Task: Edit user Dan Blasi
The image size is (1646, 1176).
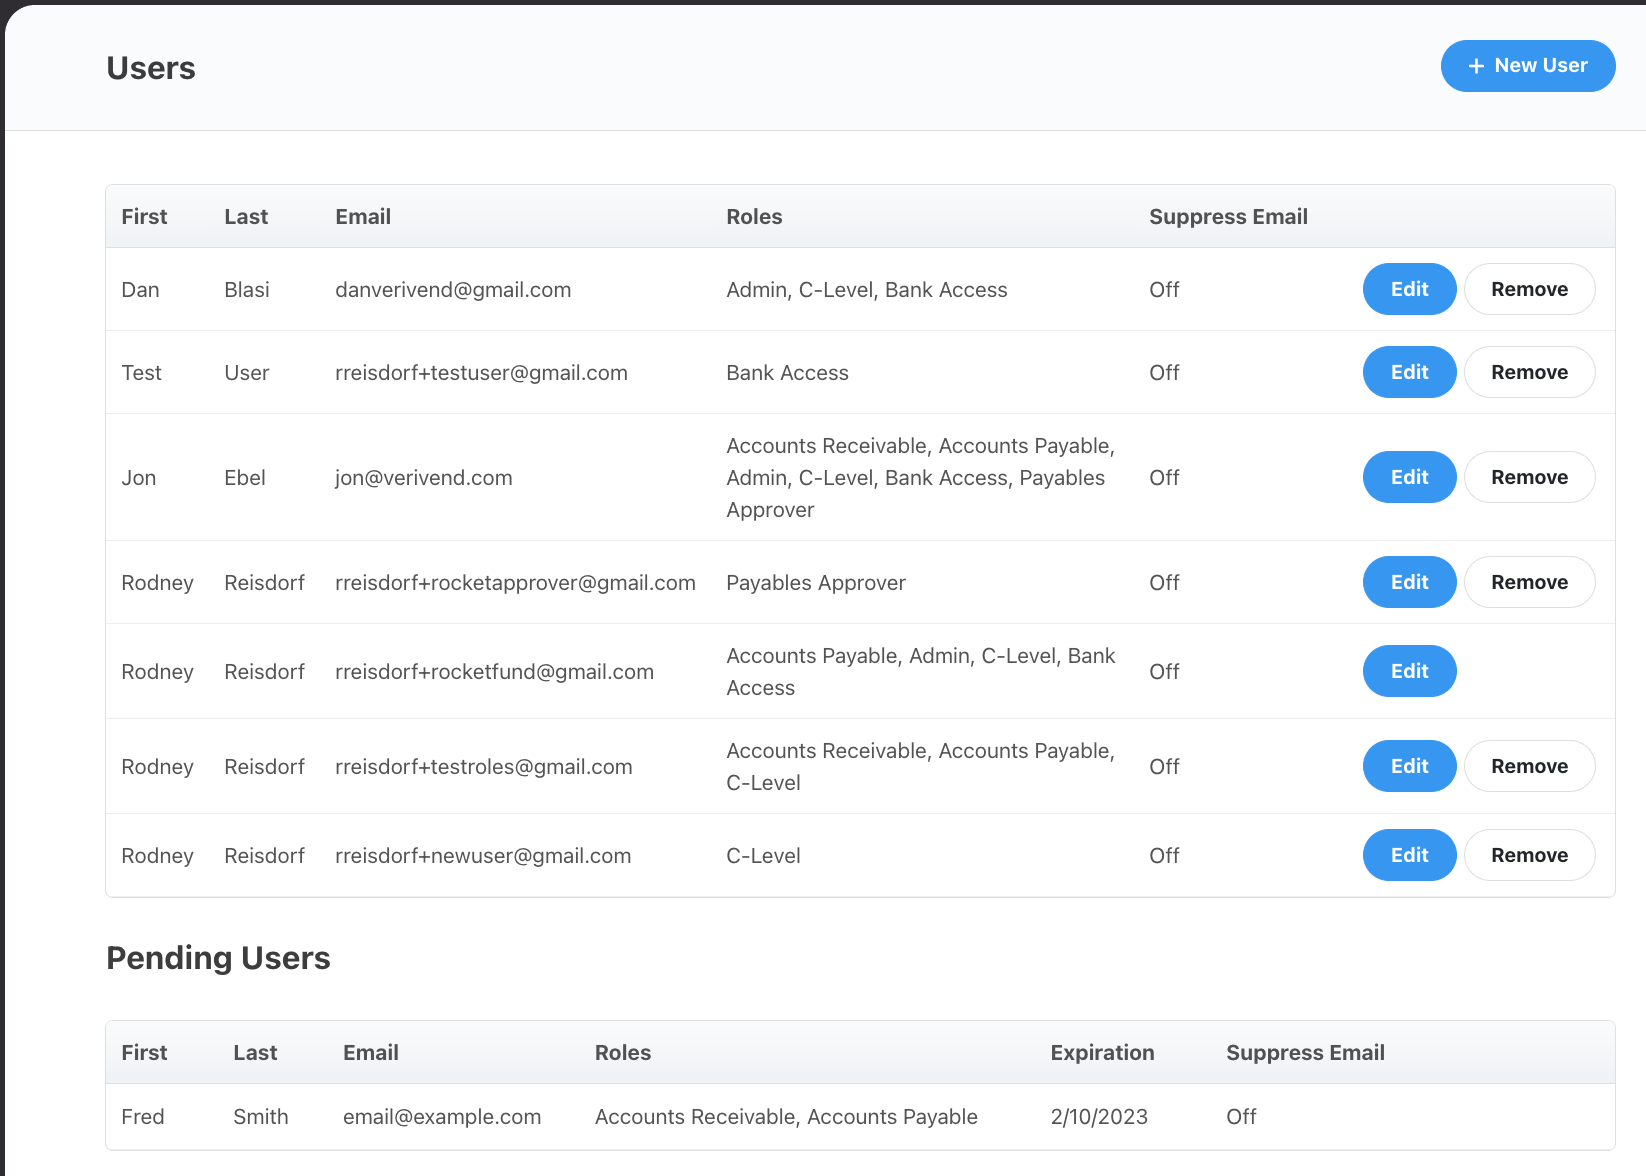Action: pos(1409,289)
